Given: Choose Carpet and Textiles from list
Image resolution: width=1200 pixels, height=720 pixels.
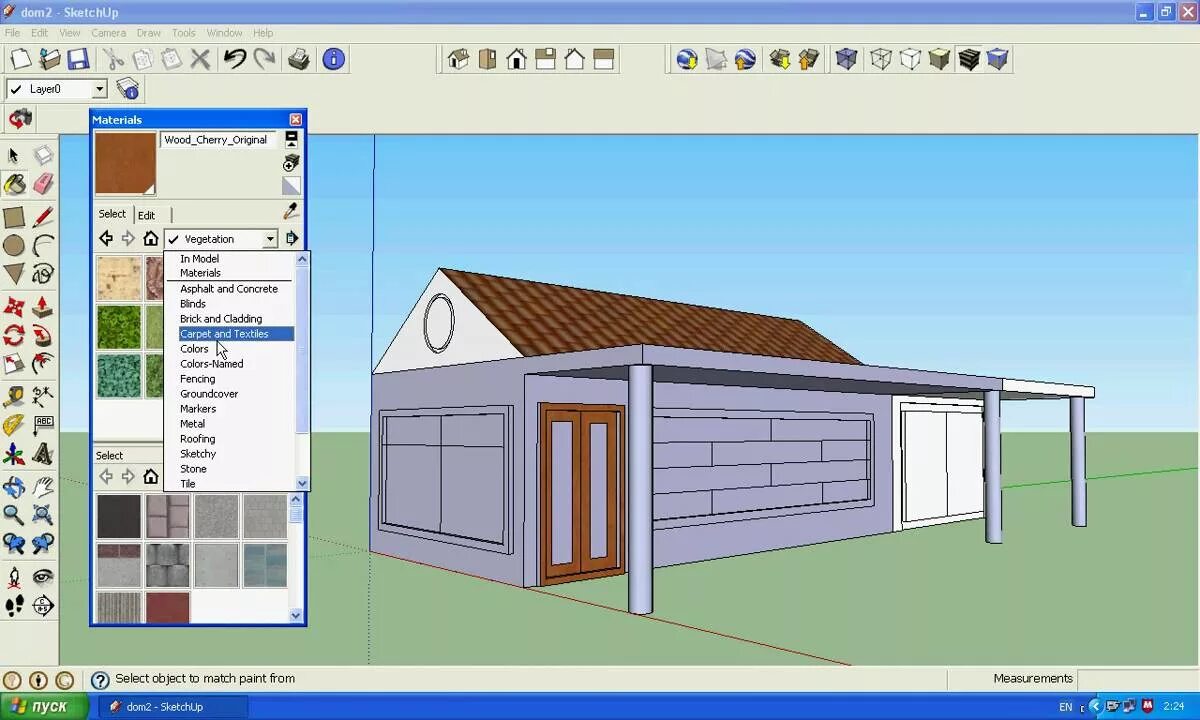Looking at the screenshot, I should (236, 334).
